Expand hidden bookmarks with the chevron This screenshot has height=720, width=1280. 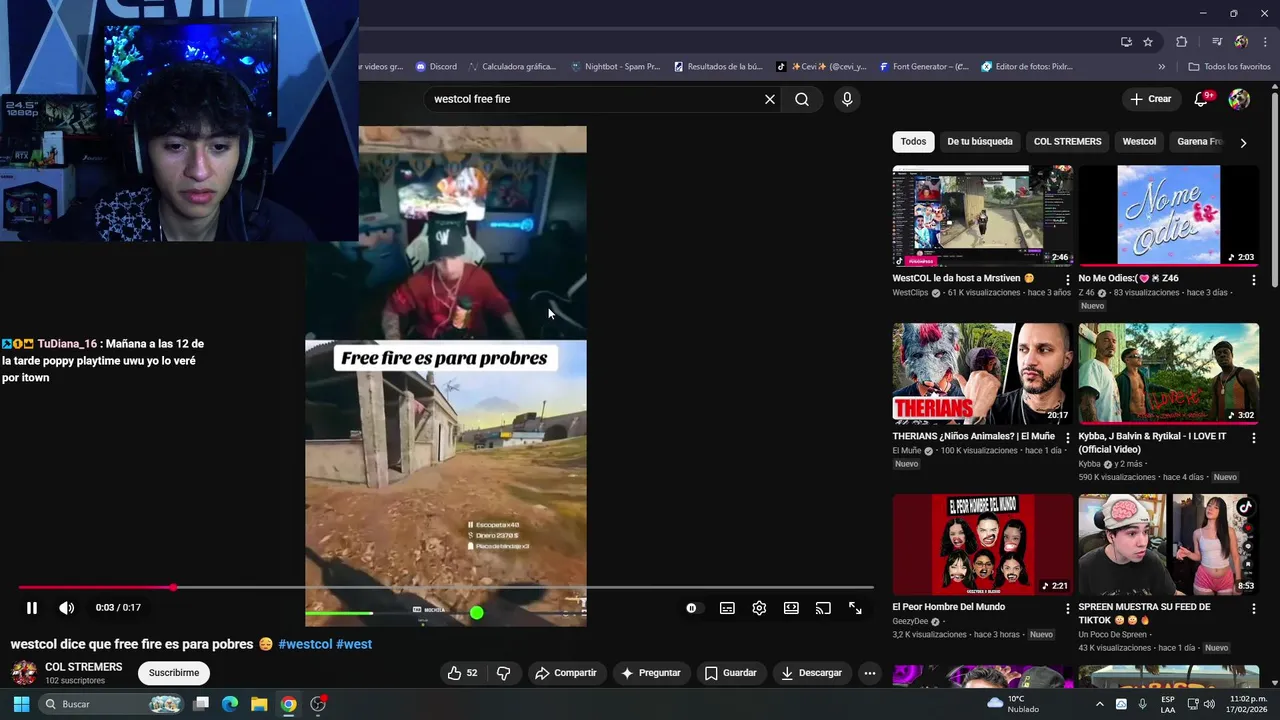pos(1161,67)
